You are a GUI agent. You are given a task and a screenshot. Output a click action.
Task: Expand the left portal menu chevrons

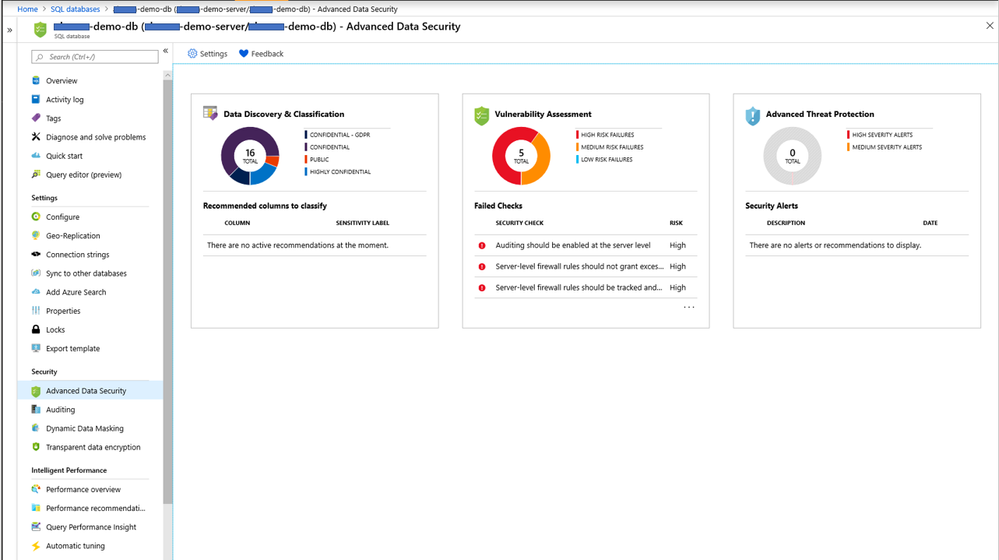tap(10, 30)
